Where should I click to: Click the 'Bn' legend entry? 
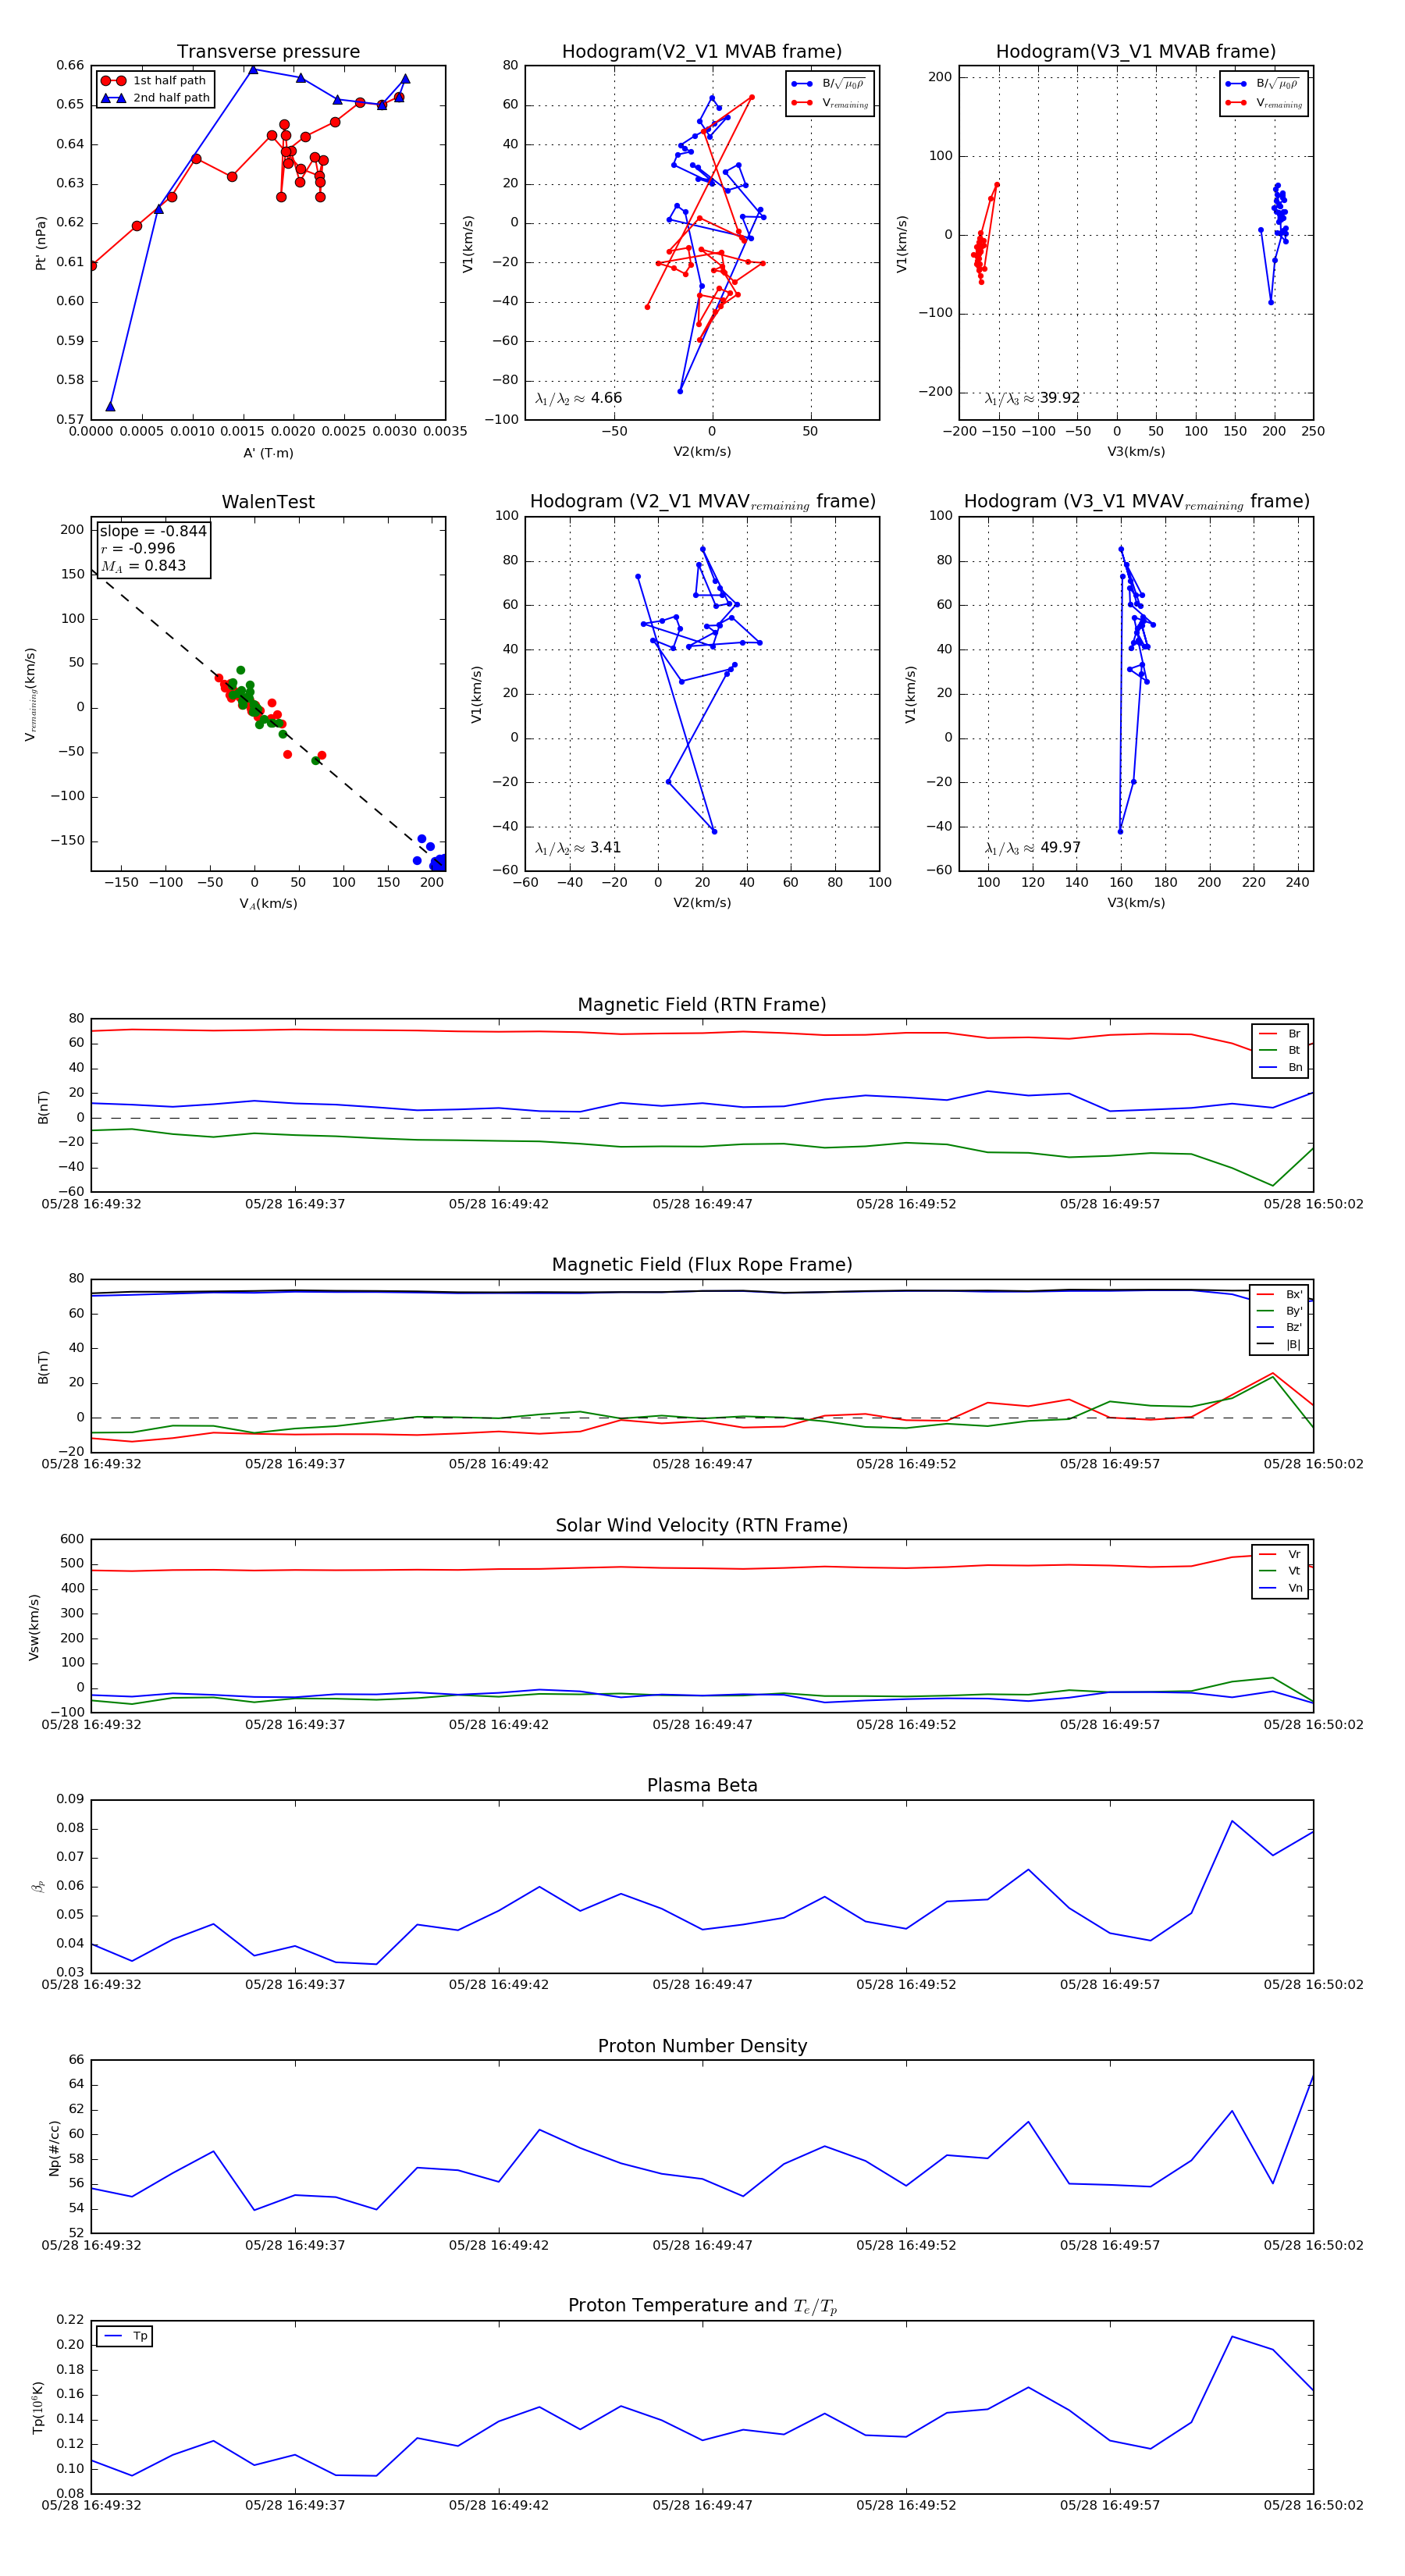[x=1281, y=1067]
